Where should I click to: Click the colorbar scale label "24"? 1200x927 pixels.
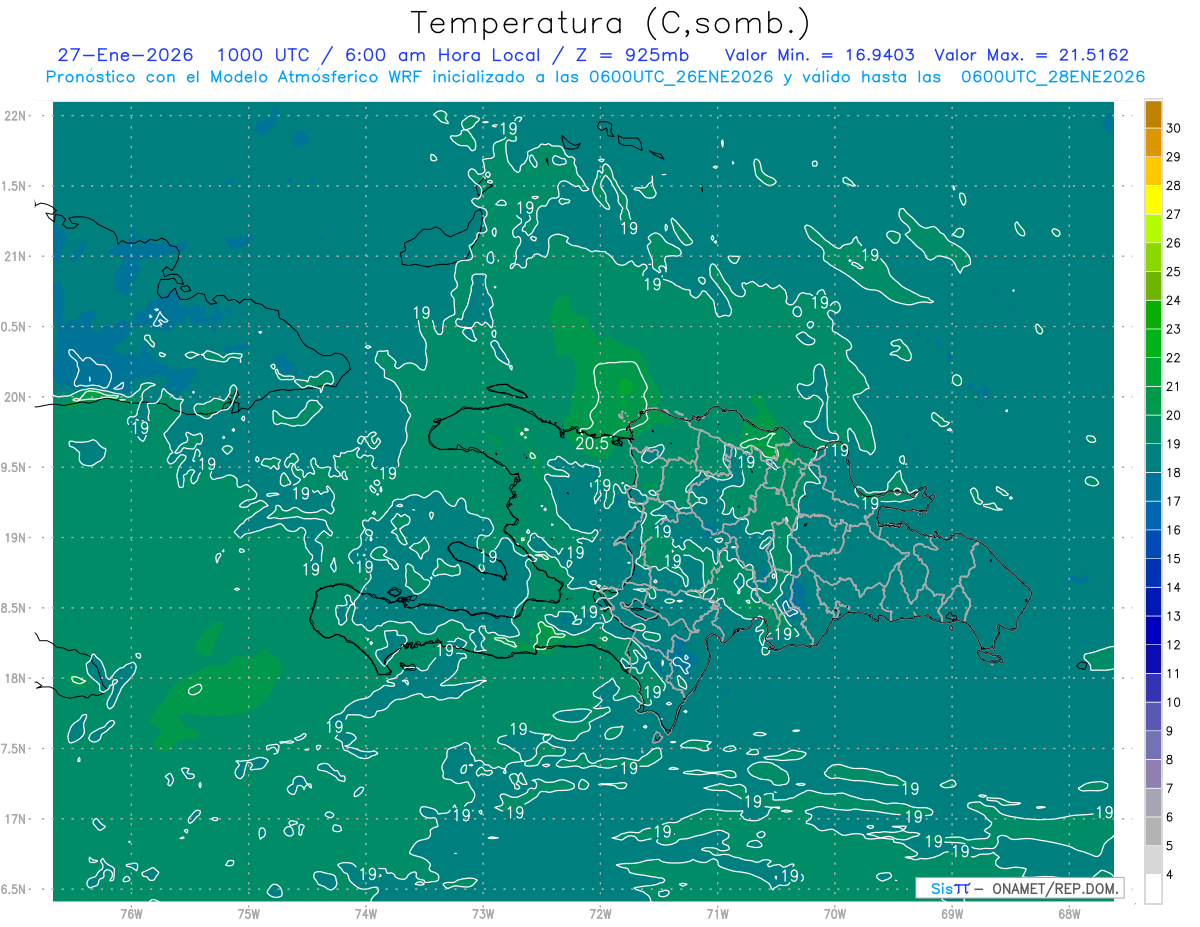coord(1174,300)
